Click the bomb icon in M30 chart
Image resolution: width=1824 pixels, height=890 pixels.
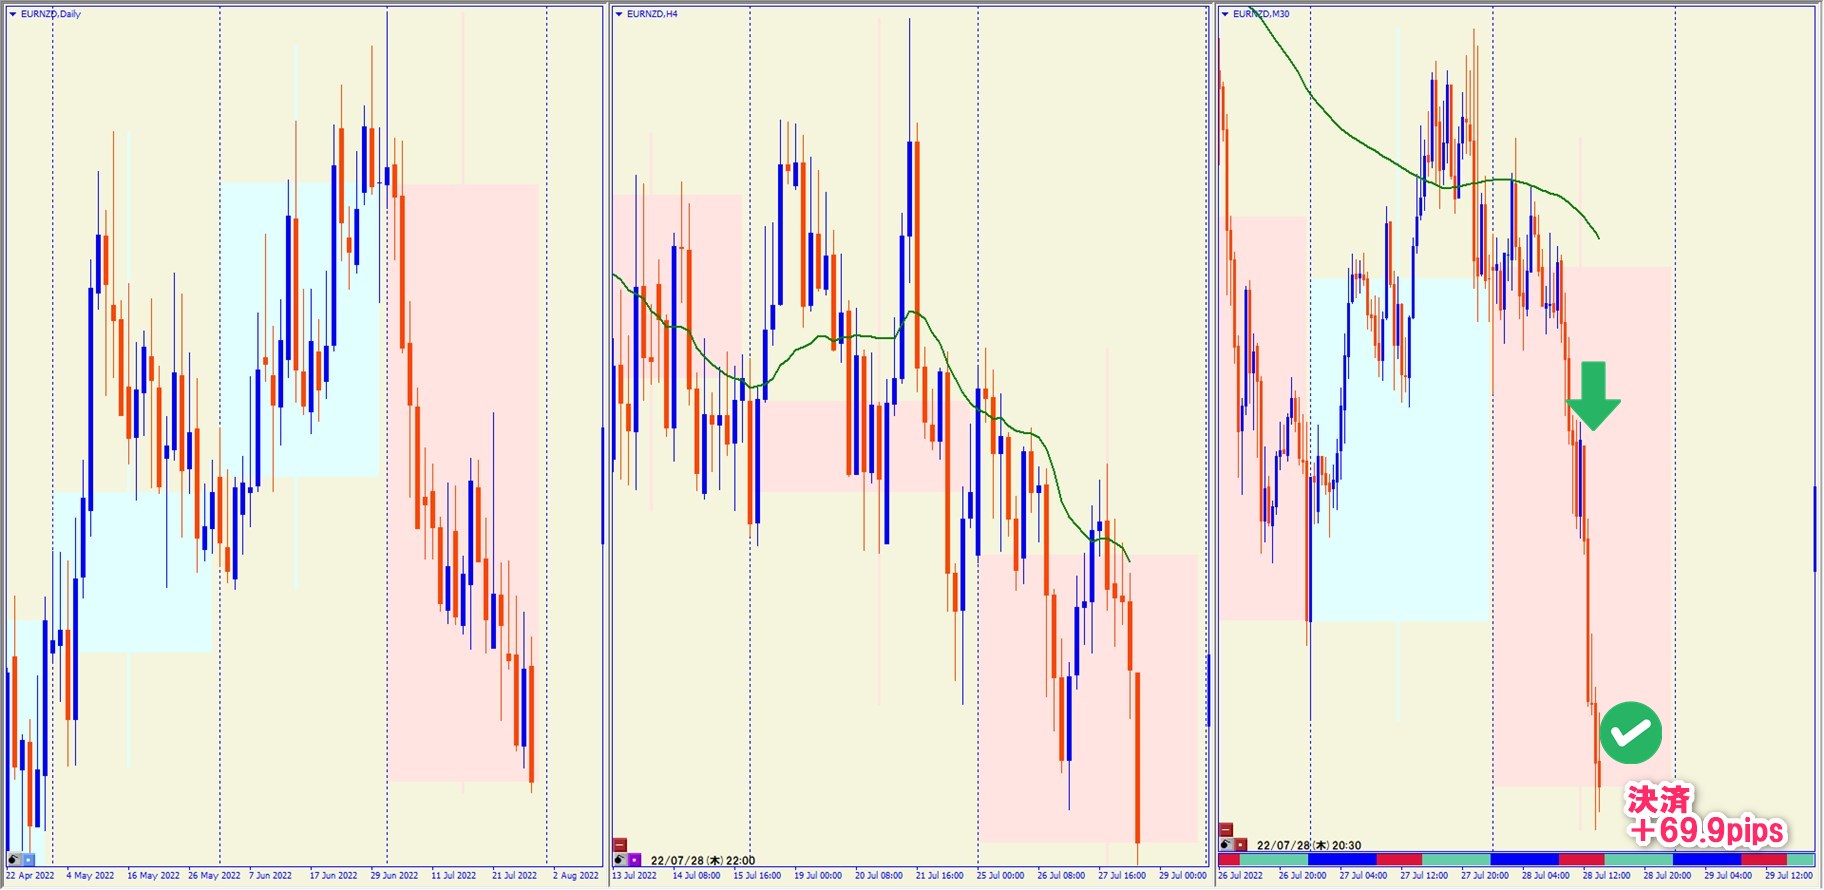coord(1226,845)
